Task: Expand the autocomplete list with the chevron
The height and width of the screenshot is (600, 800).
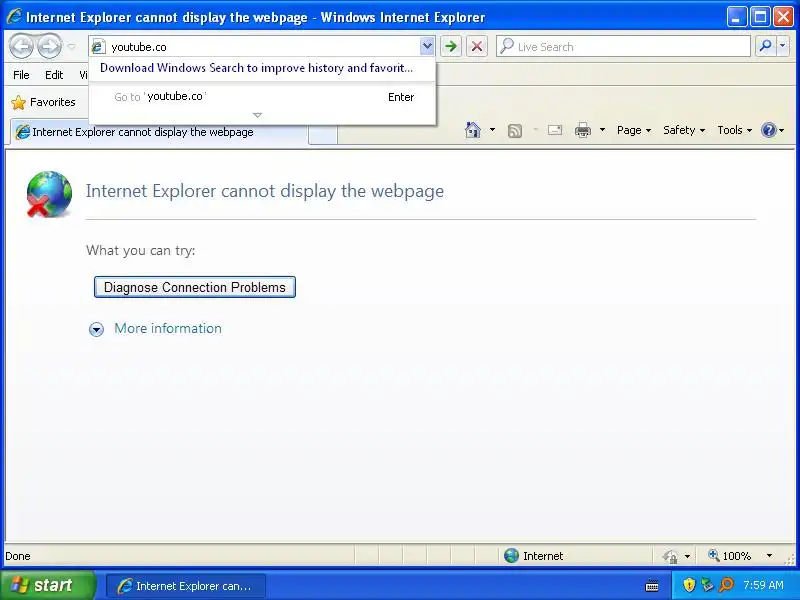Action: pyautogui.click(x=258, y=115)
